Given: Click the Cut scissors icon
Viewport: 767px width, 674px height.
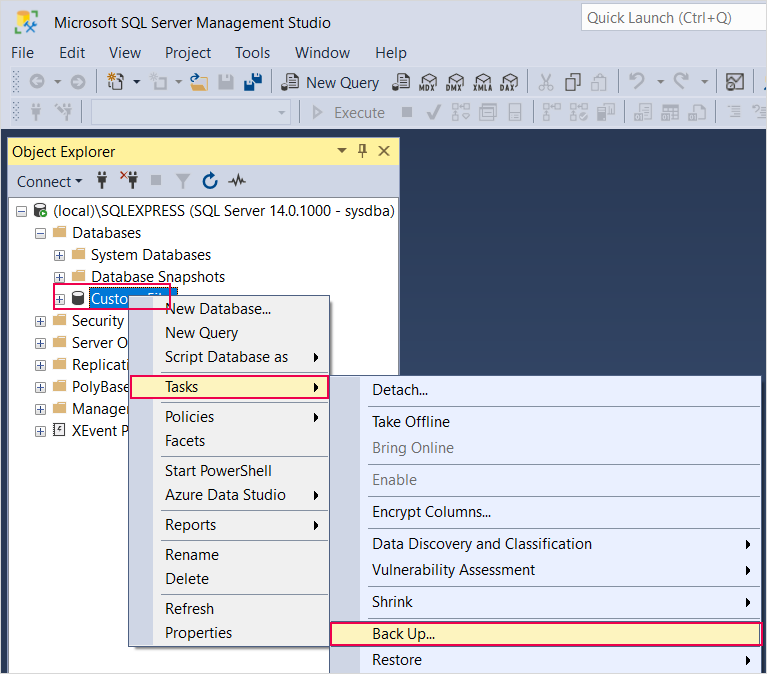Looking at the screenshot, I should tap(545, 82).
